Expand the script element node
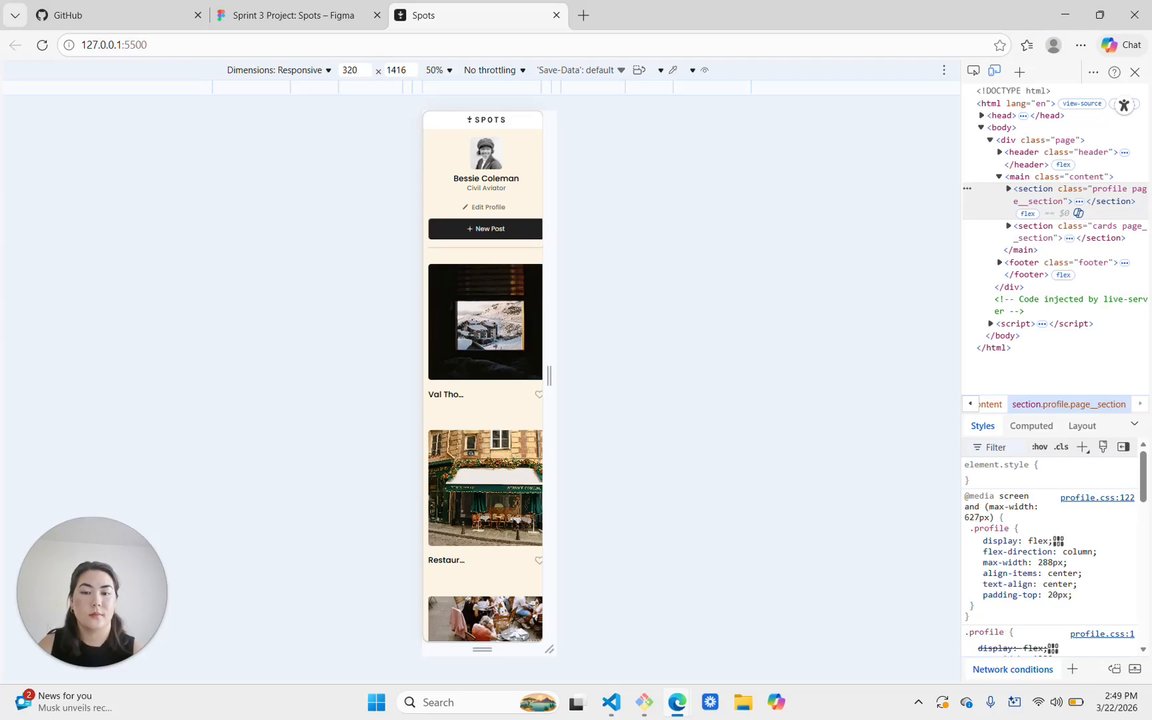 click(990, 323)
